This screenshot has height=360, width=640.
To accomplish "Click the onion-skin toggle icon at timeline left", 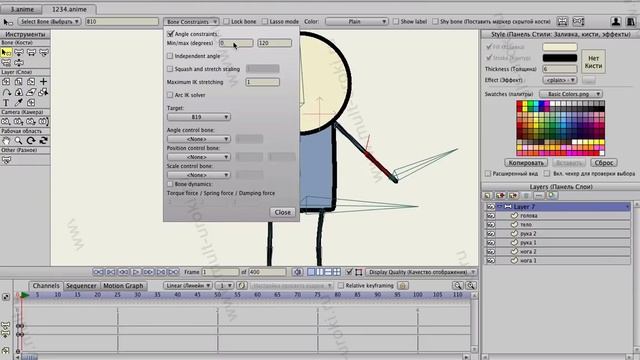I will click(5, 297).
